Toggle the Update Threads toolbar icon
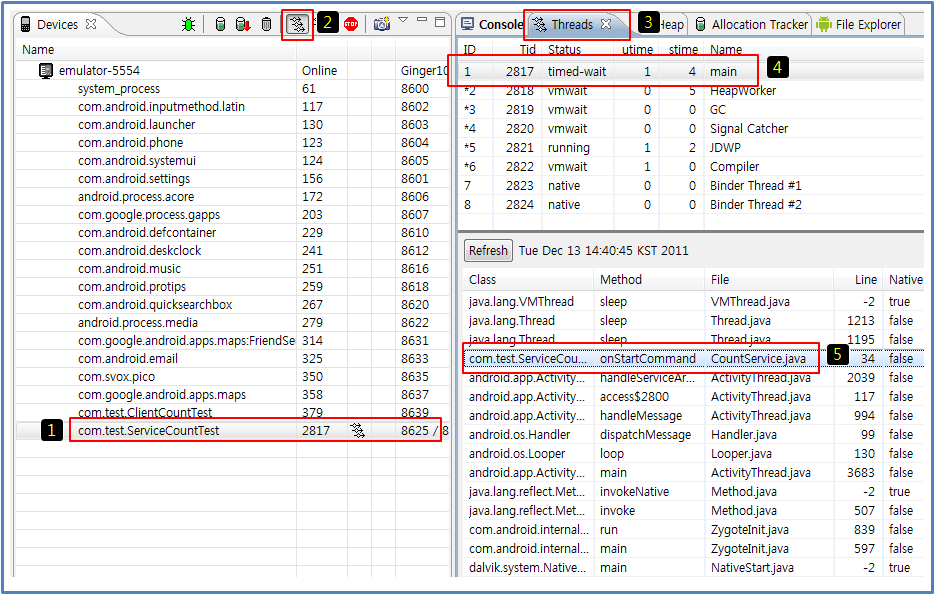 pyautogui.click(x=296, y=24)
